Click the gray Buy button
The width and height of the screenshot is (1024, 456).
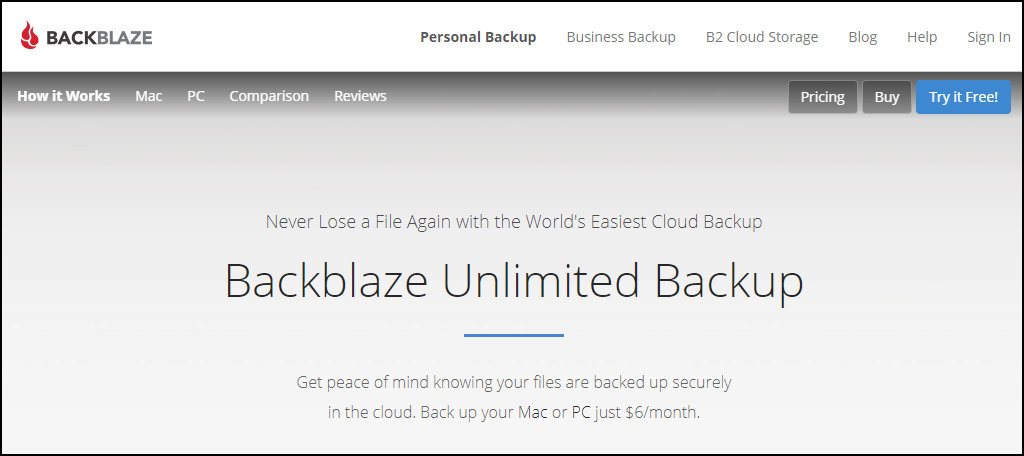[887, 97]
